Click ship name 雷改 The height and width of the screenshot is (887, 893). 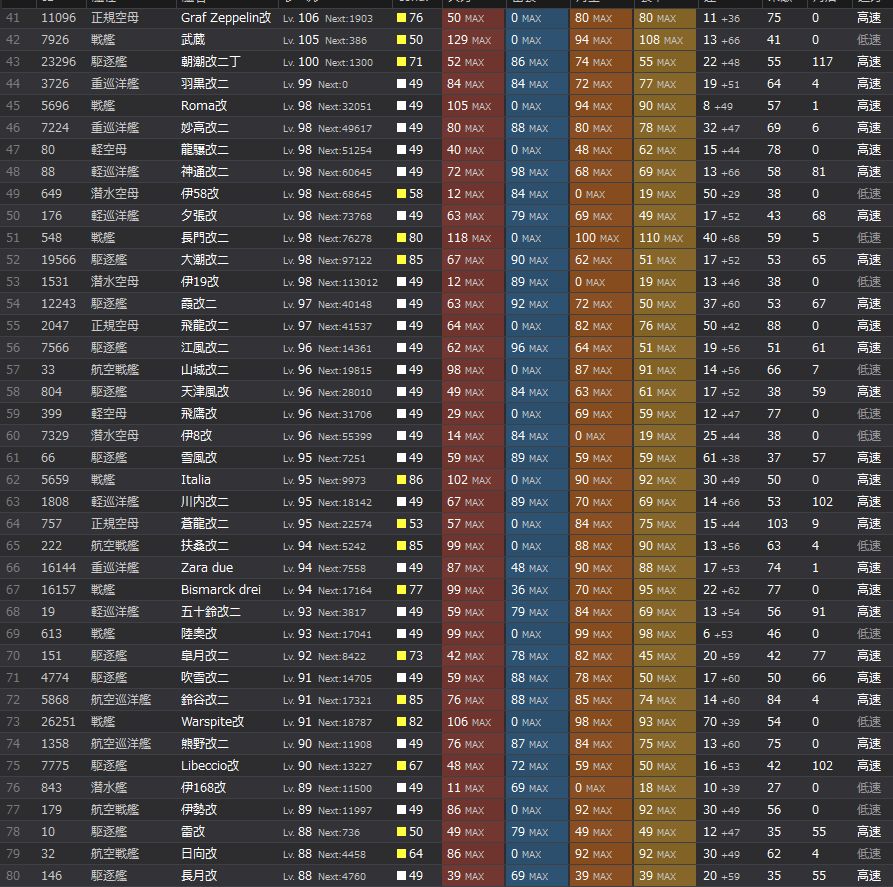coord(192,832)
